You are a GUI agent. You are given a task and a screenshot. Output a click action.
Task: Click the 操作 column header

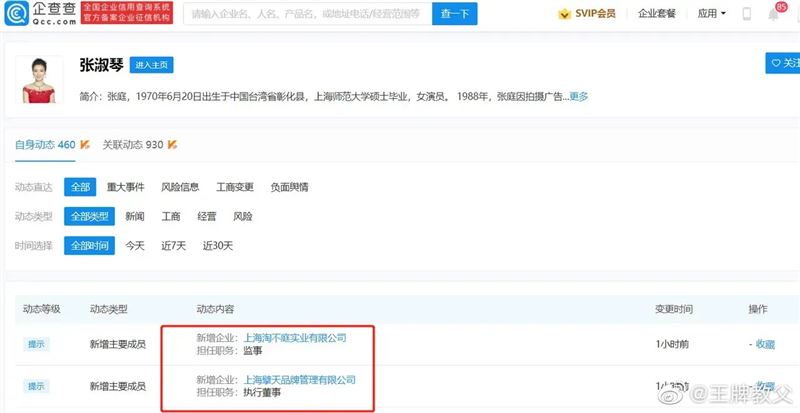pos(758,309)
